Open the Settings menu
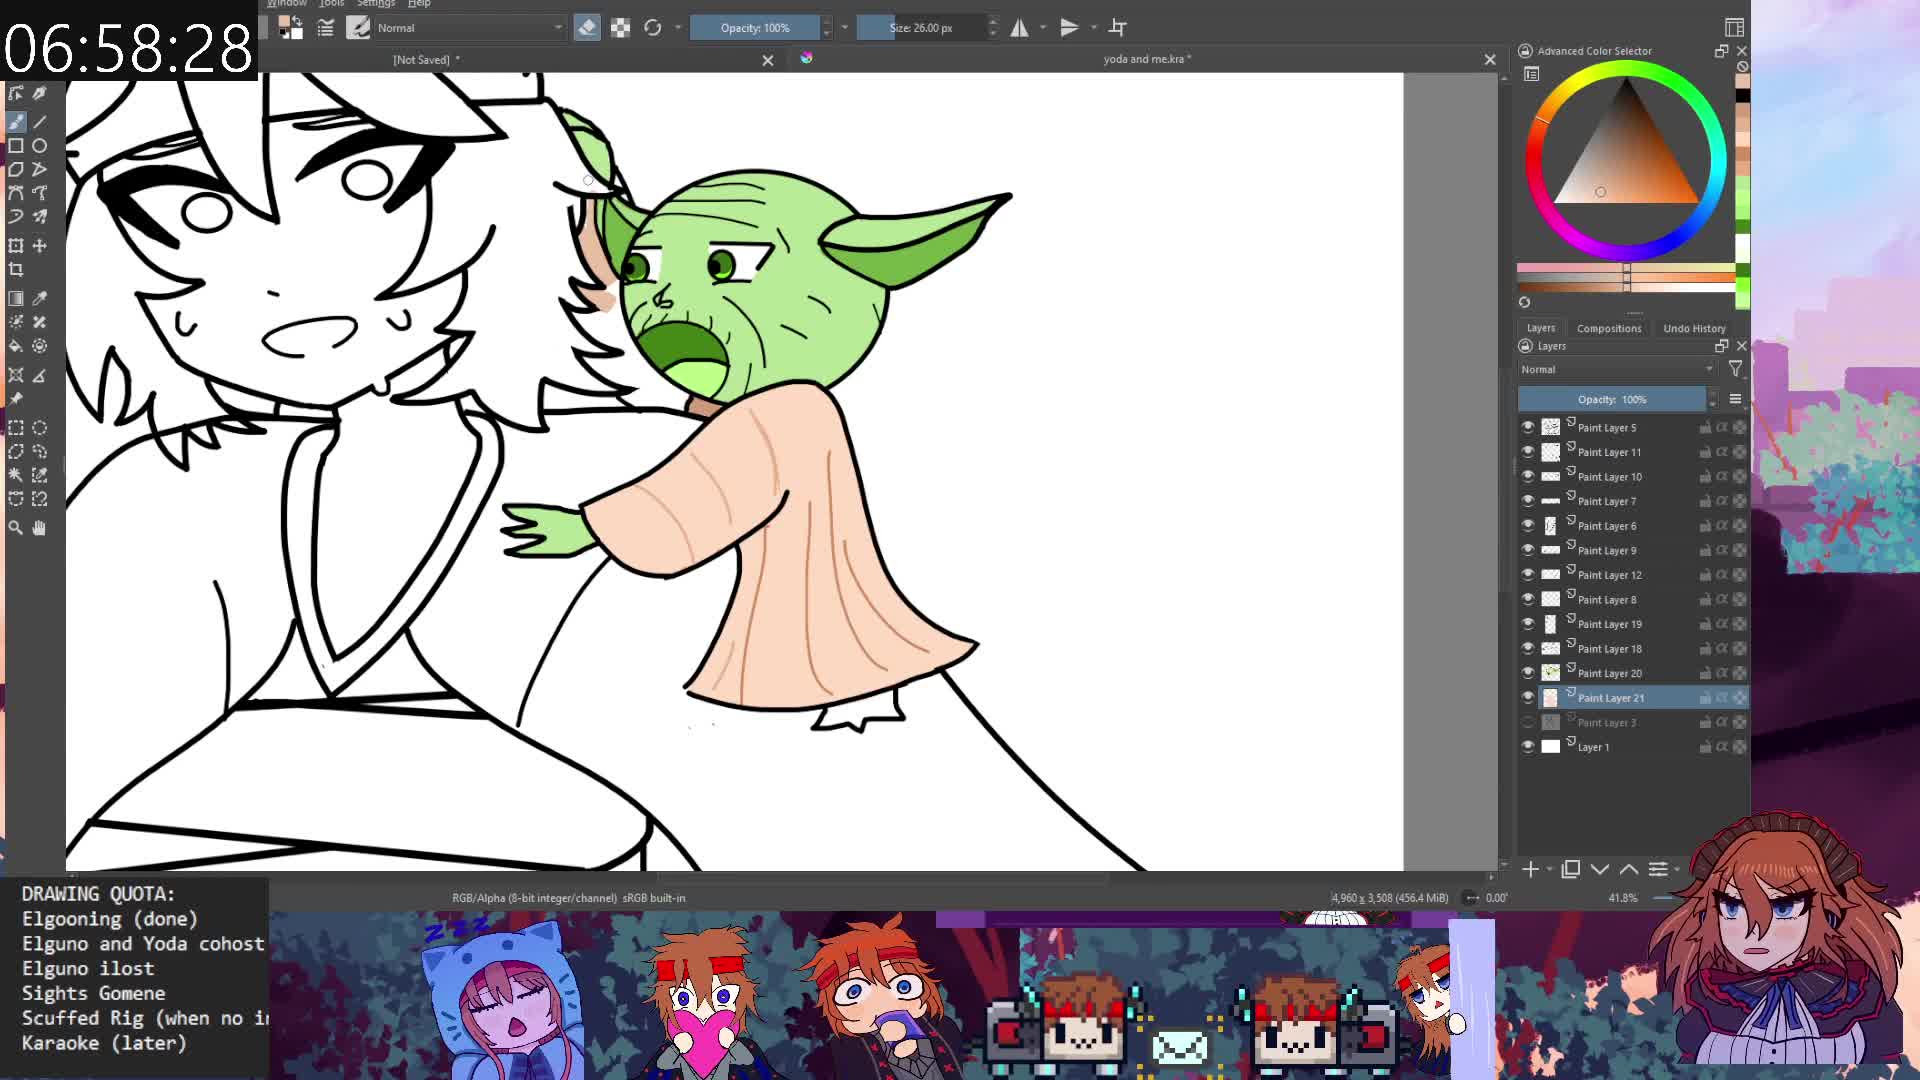 [x=376, y=4]
